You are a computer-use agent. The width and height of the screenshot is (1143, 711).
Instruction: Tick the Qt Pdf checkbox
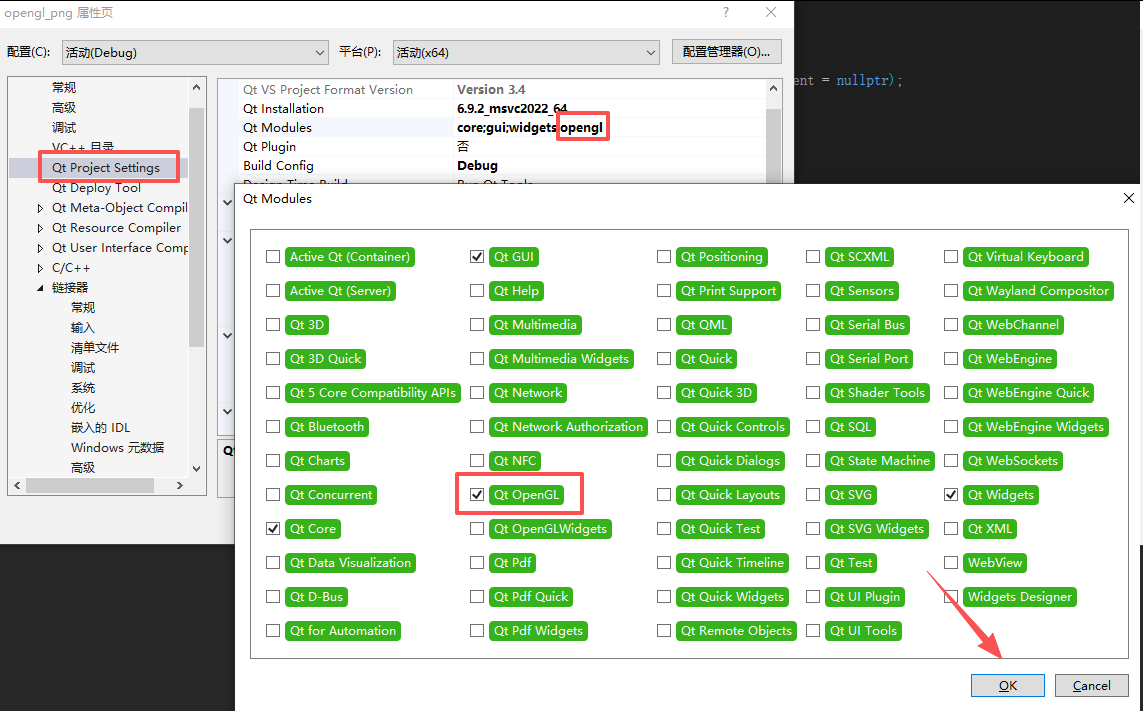pos(477,563)
